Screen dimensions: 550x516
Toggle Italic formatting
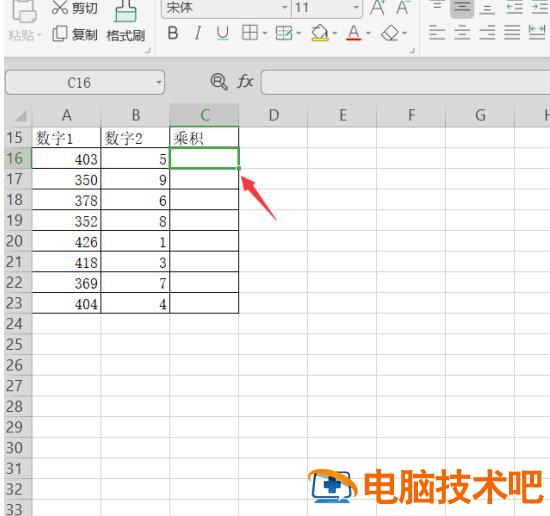pos(198,33)
